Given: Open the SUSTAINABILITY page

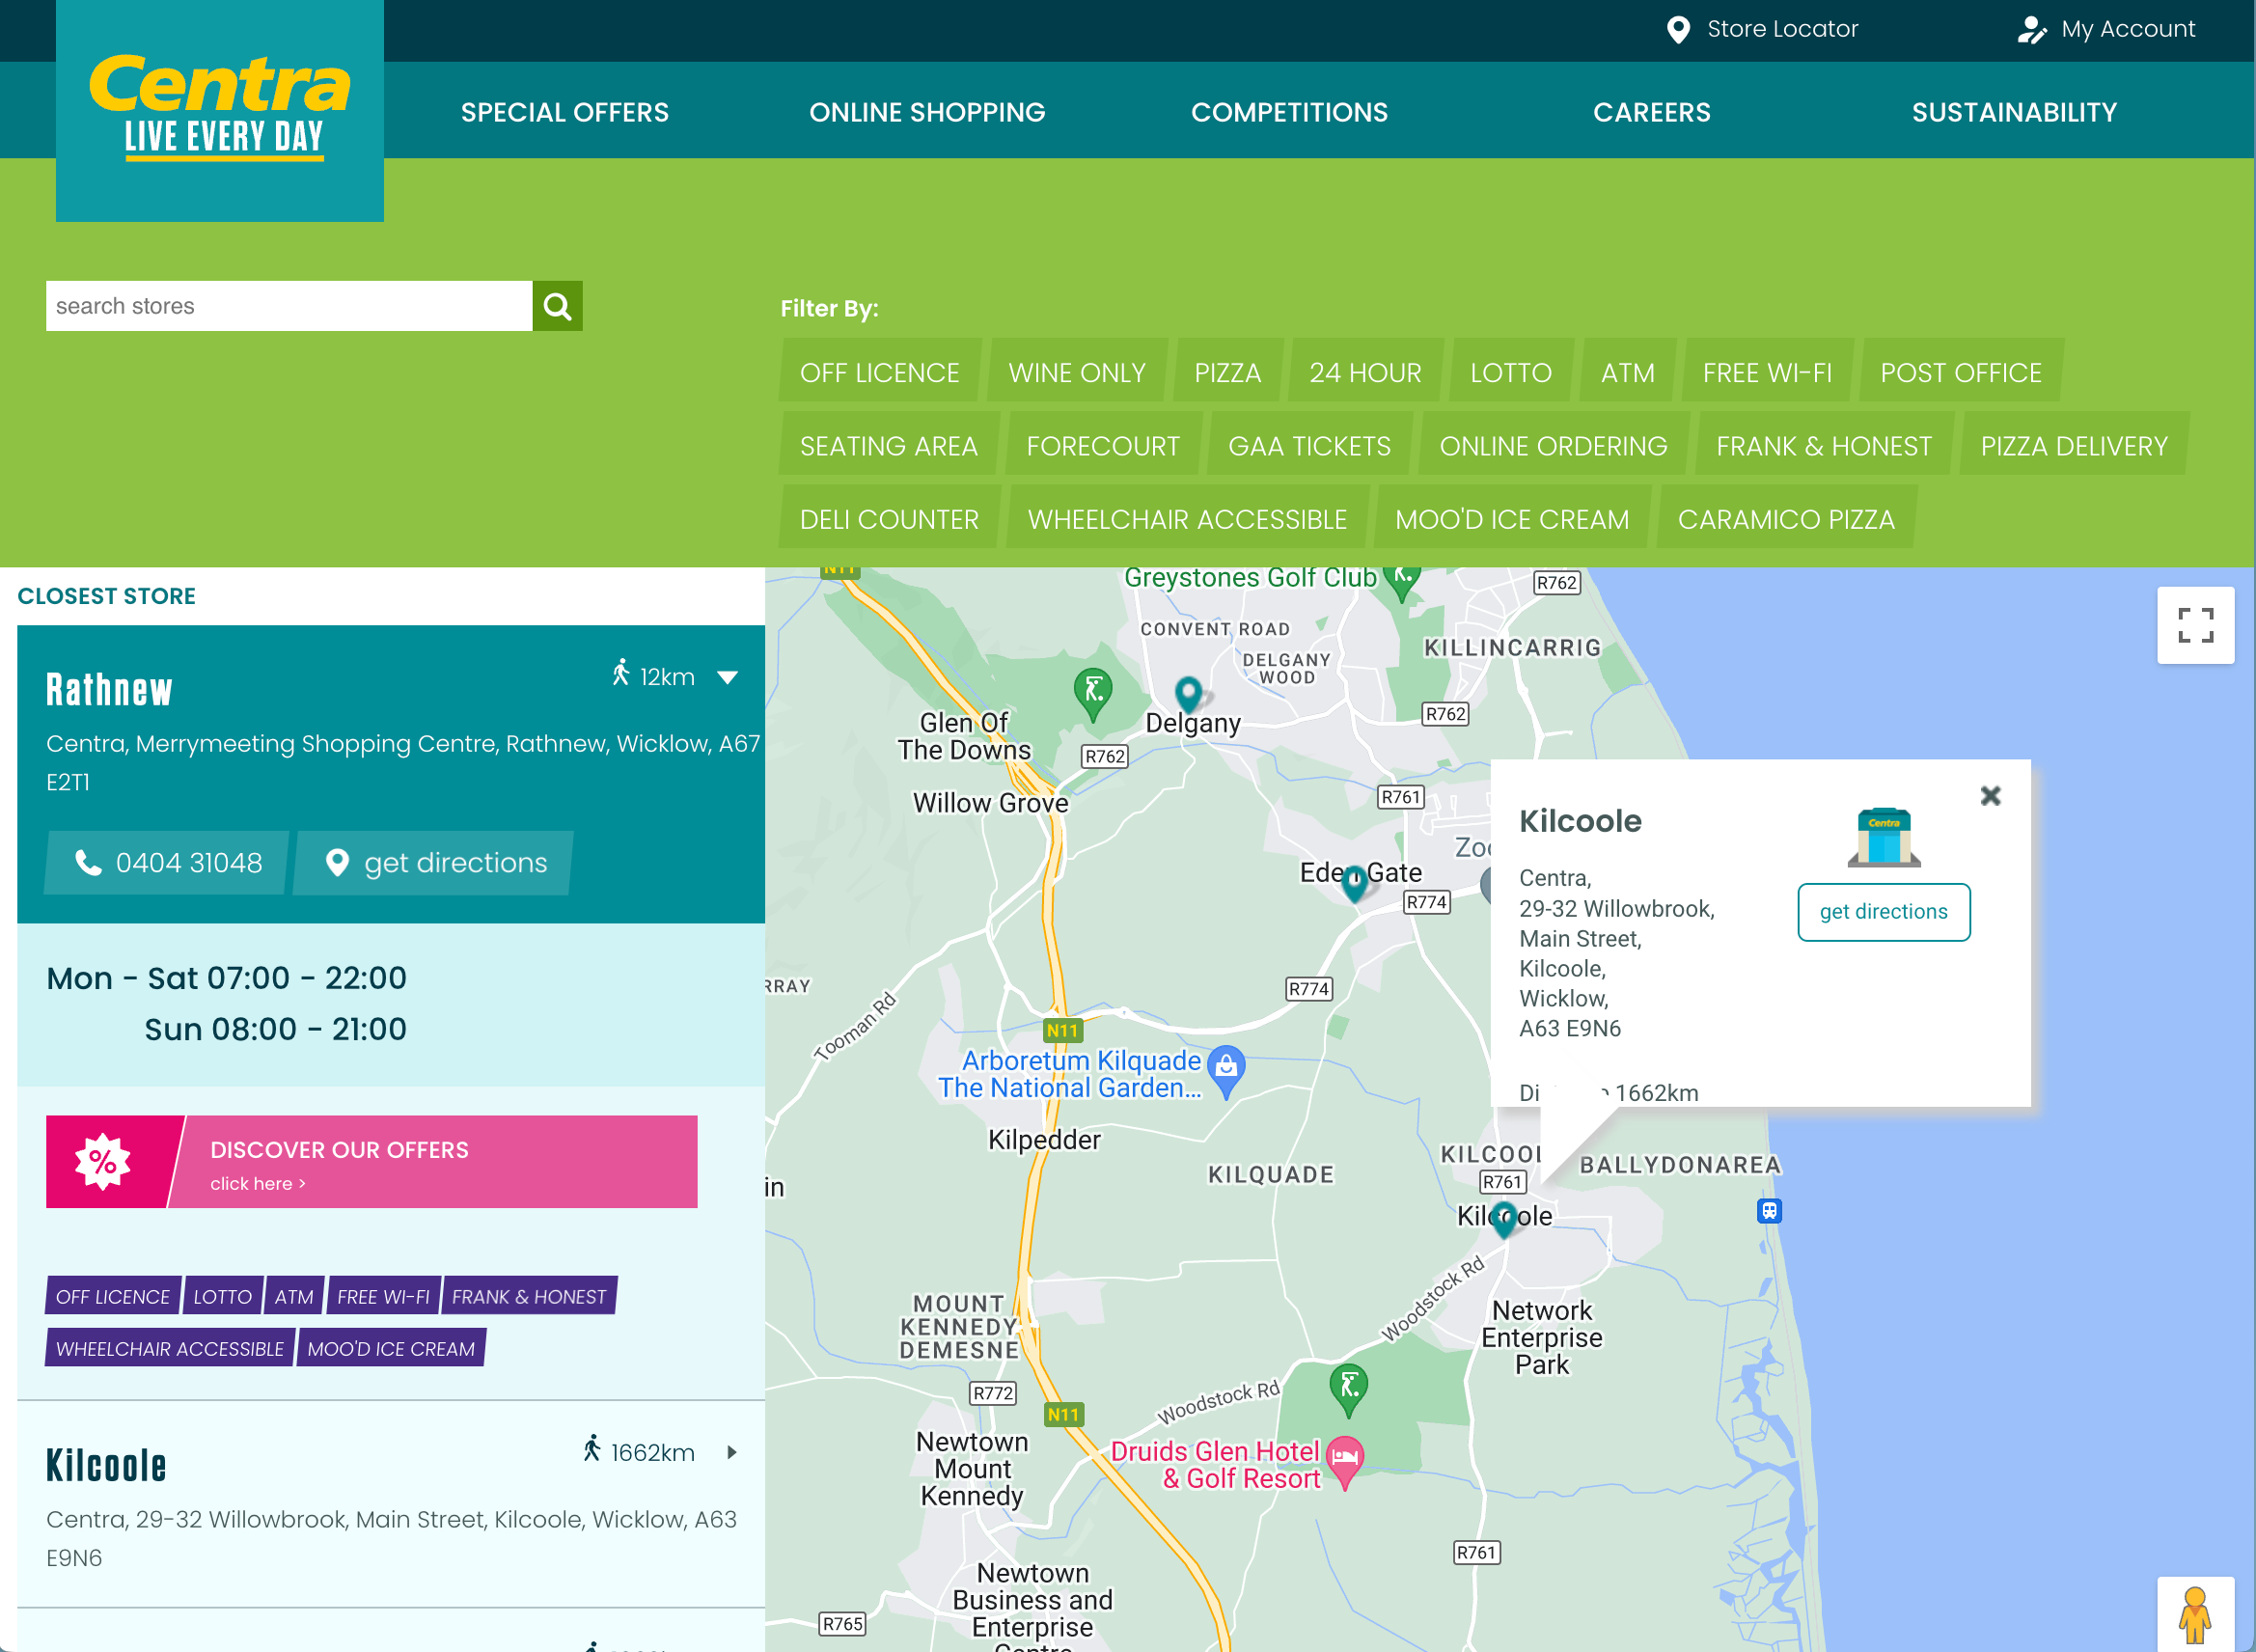Looking at the screenshot, I should [x=2013, y=111].
